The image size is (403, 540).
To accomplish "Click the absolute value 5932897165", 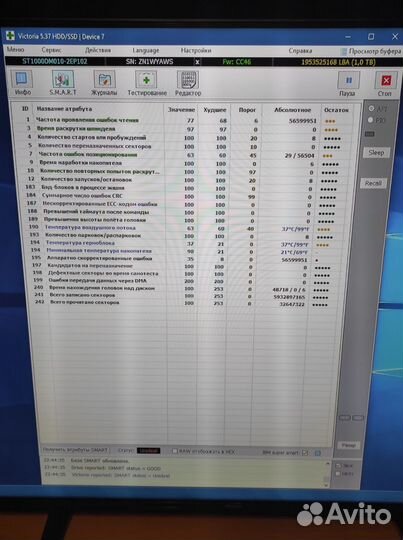I will click(289, 297).
